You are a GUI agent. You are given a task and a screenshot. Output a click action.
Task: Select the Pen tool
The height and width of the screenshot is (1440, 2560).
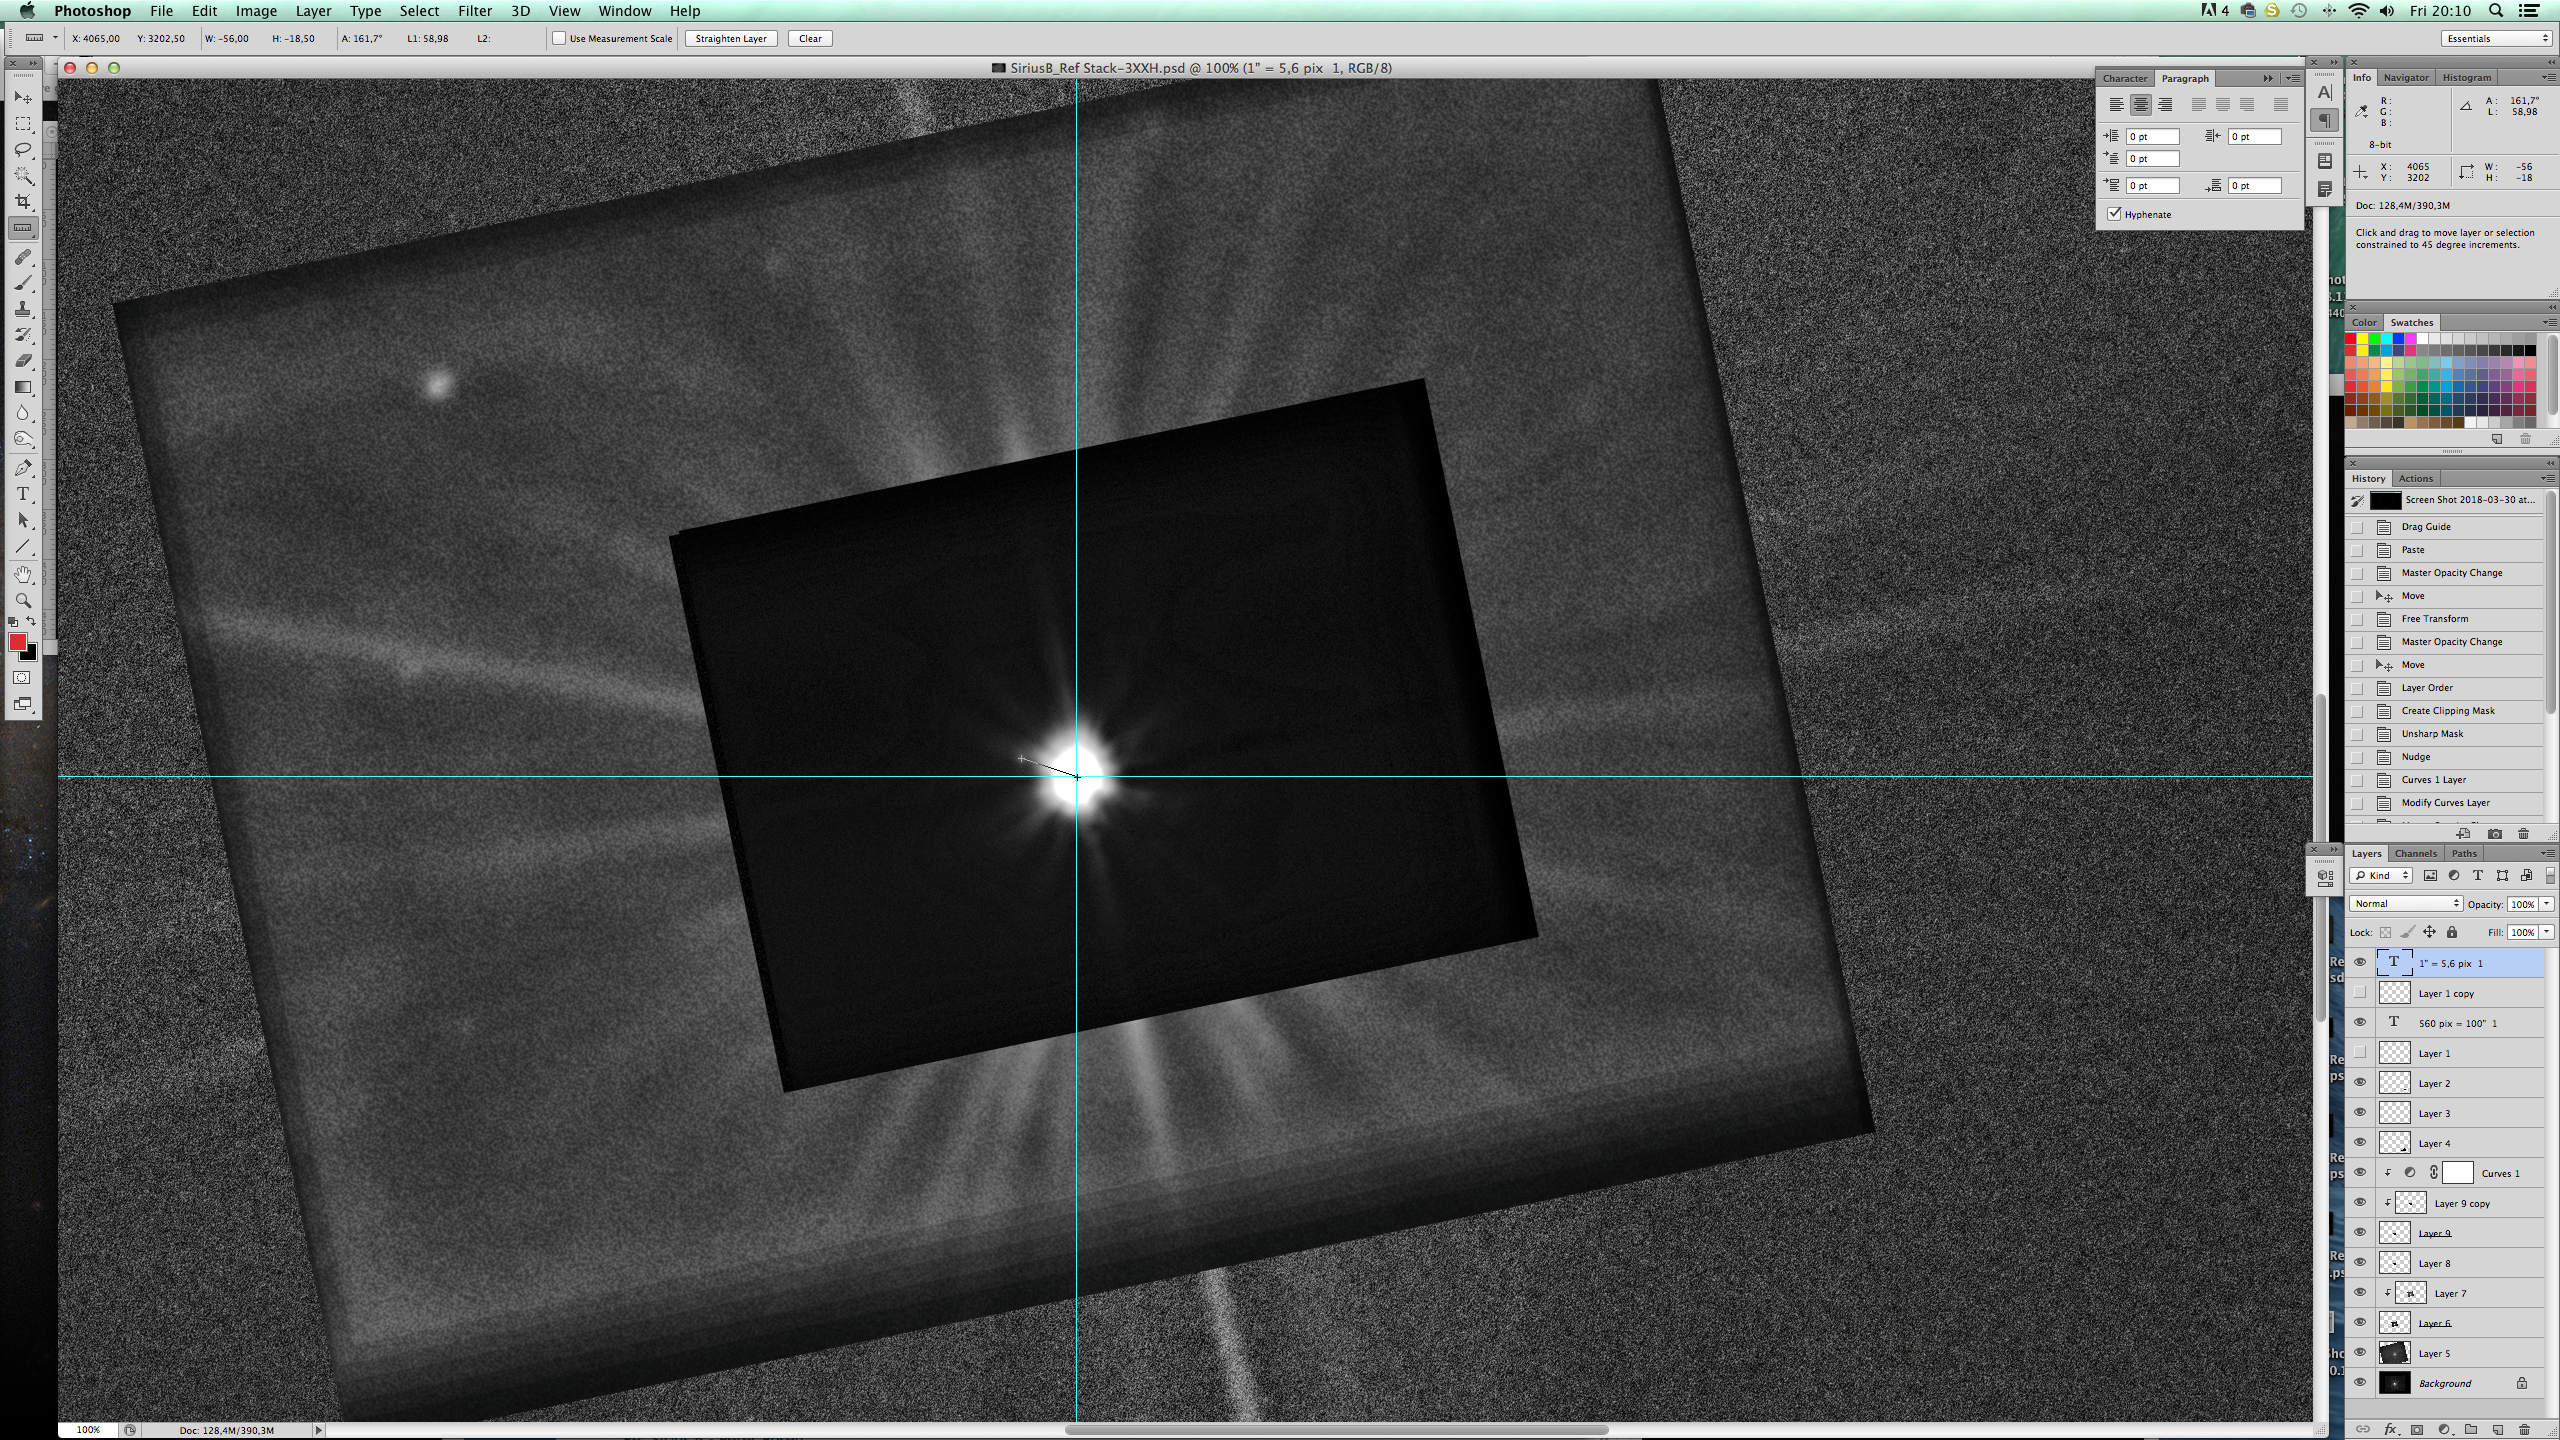pos(23,468)
